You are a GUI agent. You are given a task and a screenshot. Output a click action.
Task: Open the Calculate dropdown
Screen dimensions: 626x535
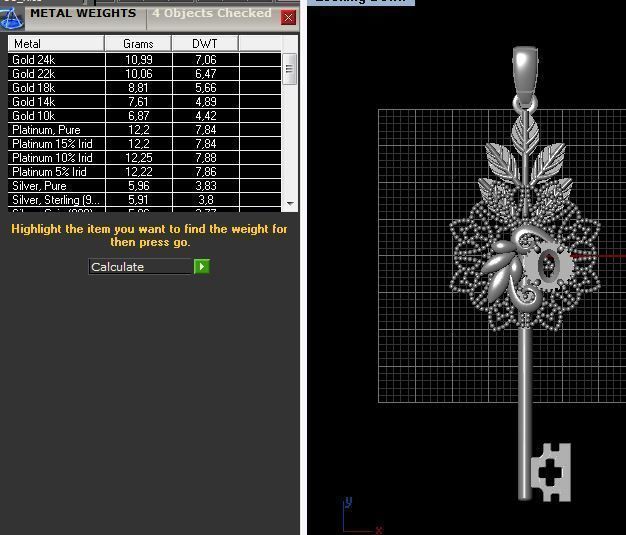140,267
